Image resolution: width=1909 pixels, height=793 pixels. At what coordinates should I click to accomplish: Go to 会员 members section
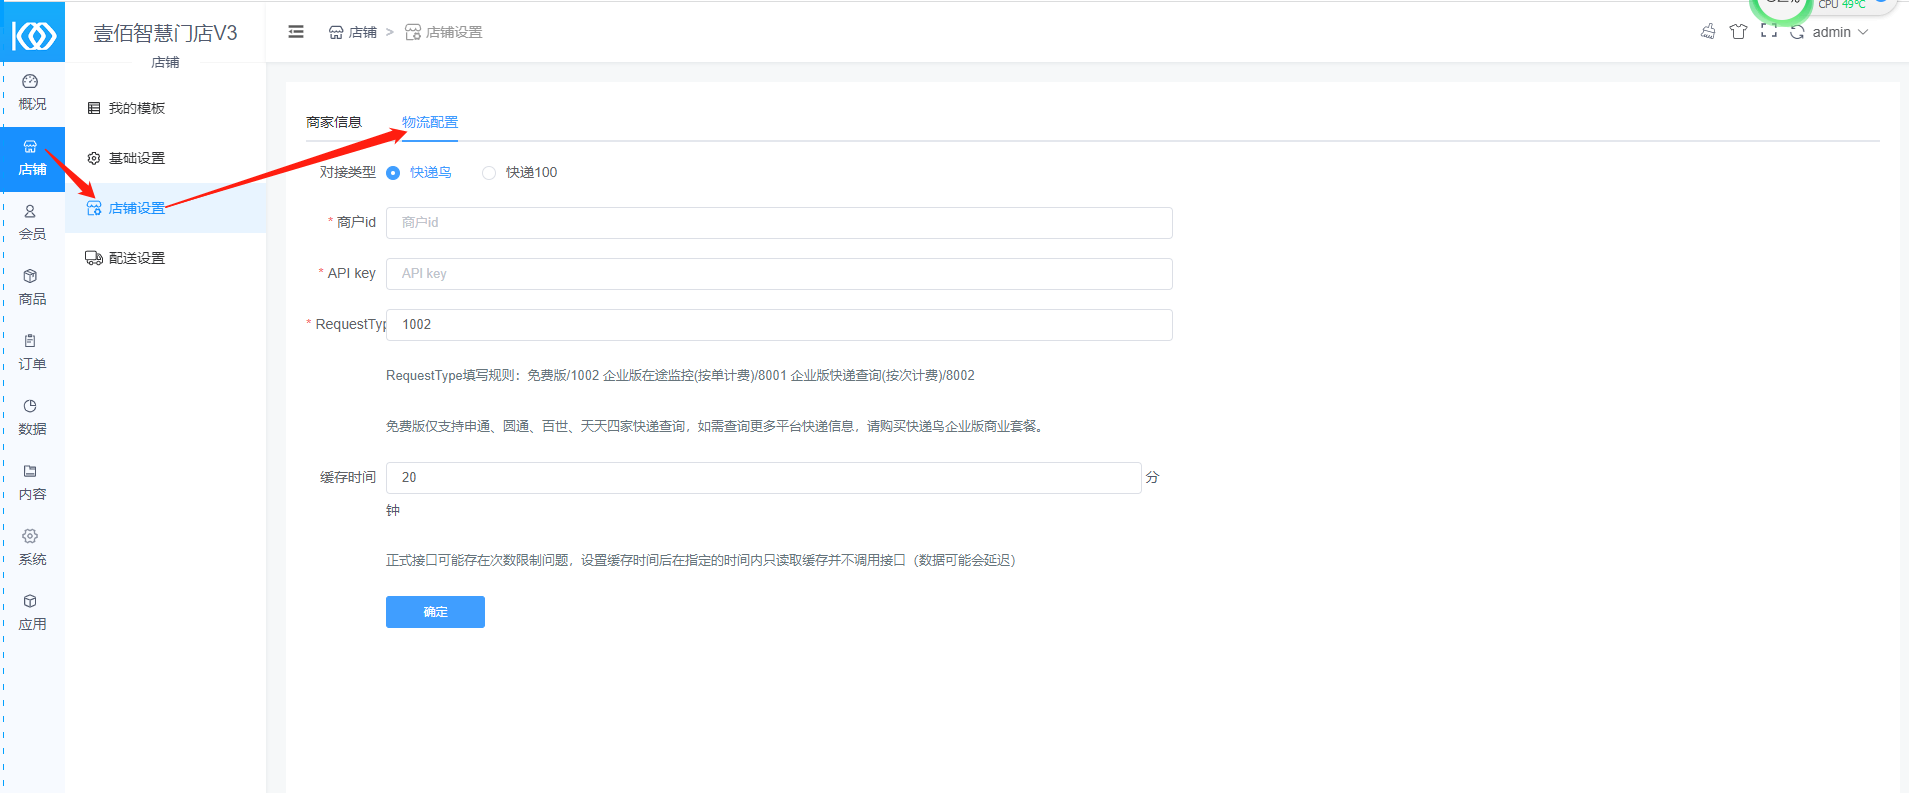click(x=32, y=223)
